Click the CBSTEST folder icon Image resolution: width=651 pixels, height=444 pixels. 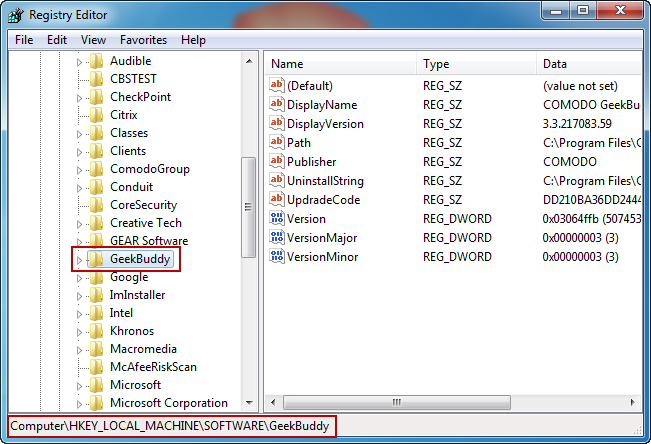coord(96,79)
